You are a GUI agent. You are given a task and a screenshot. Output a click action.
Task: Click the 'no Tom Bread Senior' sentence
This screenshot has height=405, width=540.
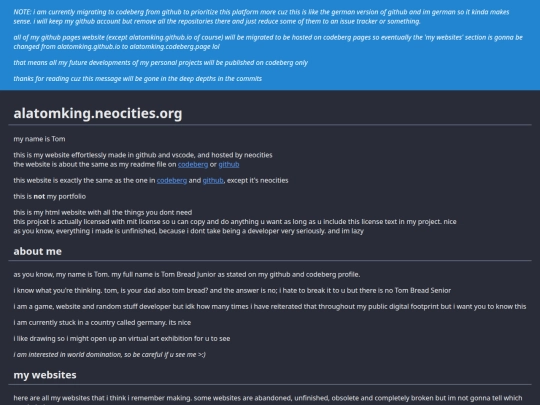tap(232, 290)
